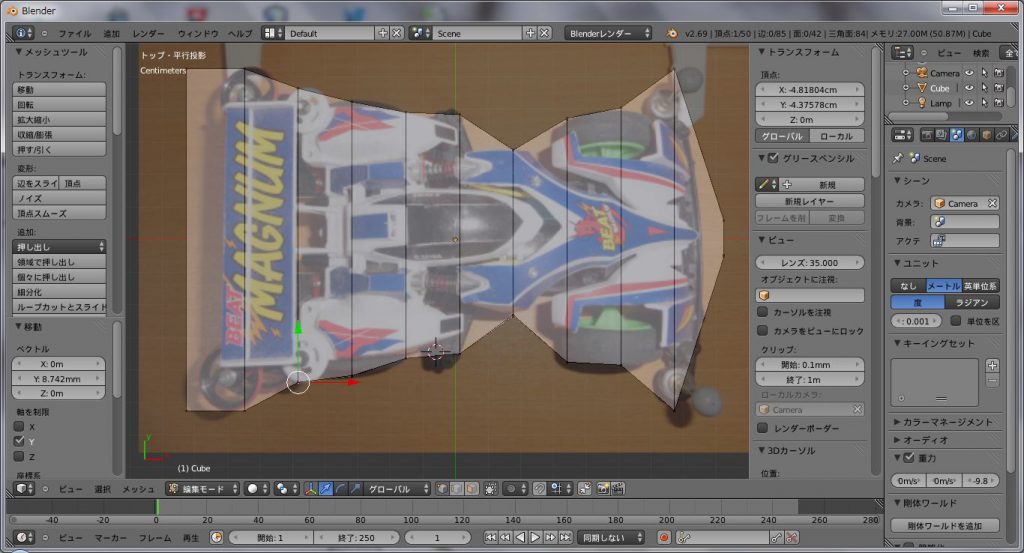Switch to face select mode icon
Screen dimensions: 1024x553
click(472, 488)
